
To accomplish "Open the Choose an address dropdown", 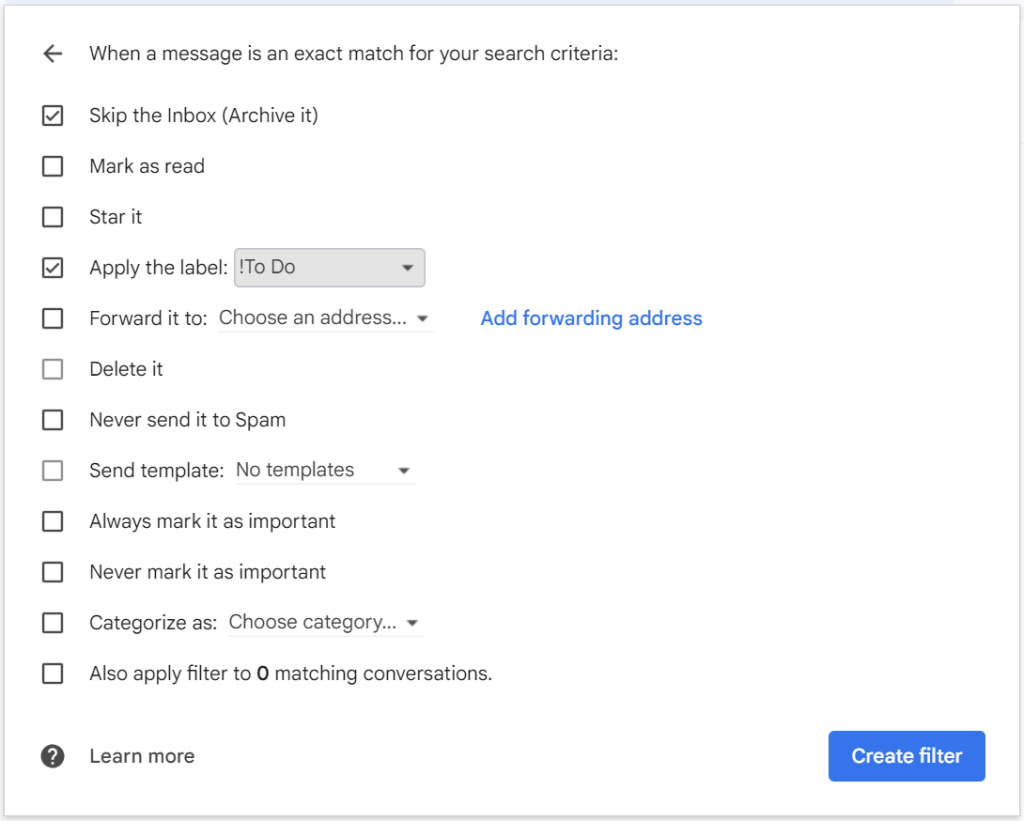I will (326, 318).
